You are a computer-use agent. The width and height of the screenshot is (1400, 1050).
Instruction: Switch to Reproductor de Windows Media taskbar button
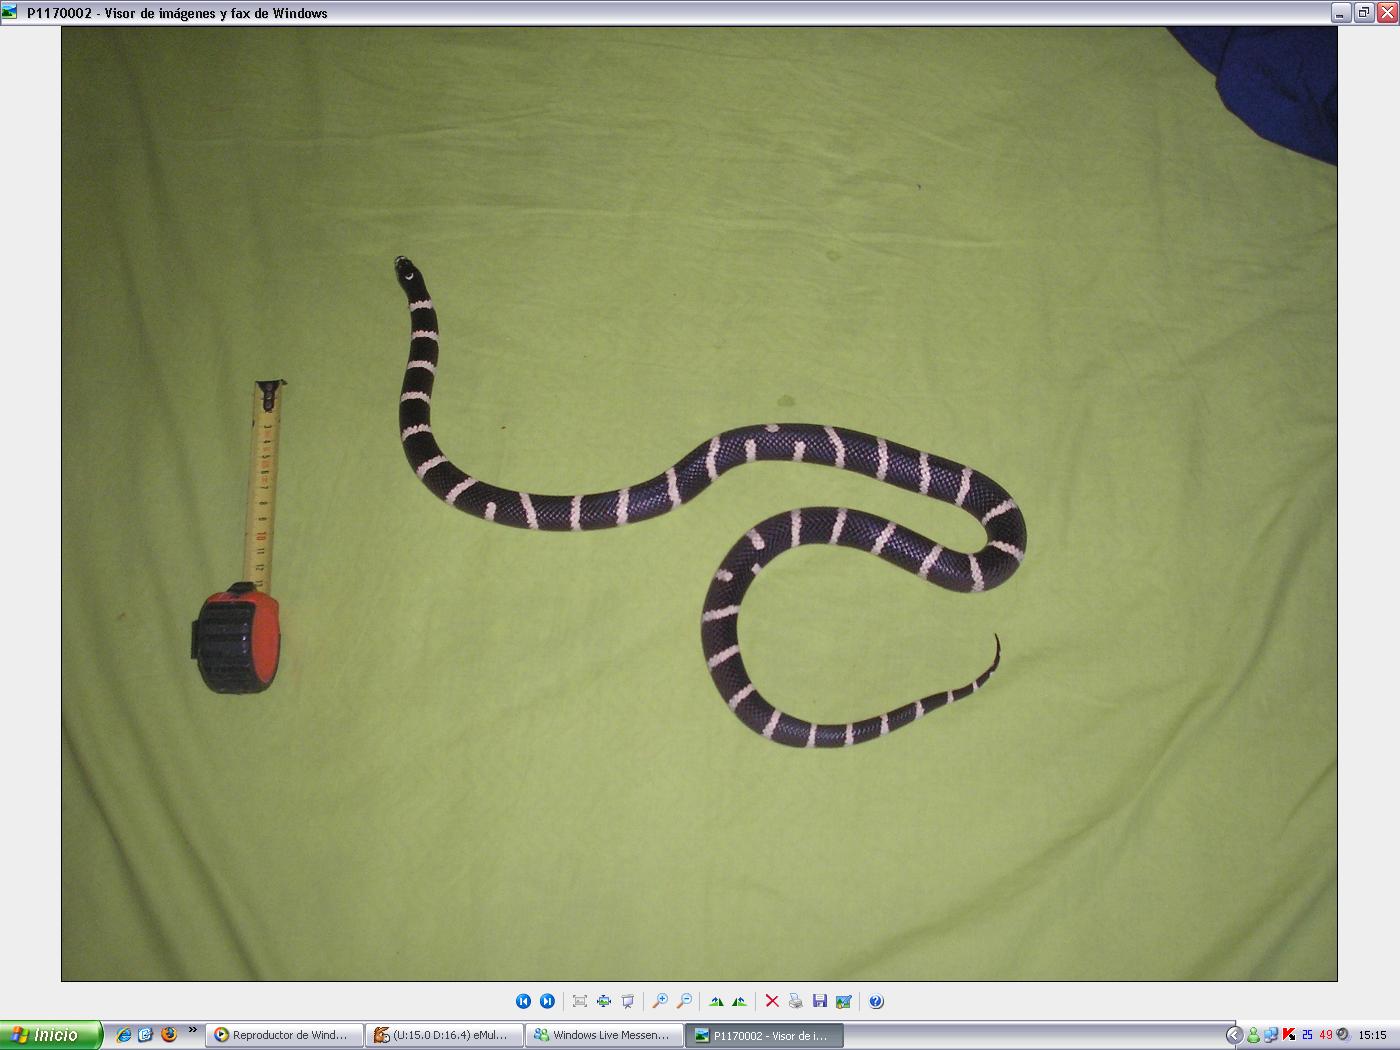[x=284, y=1035]
